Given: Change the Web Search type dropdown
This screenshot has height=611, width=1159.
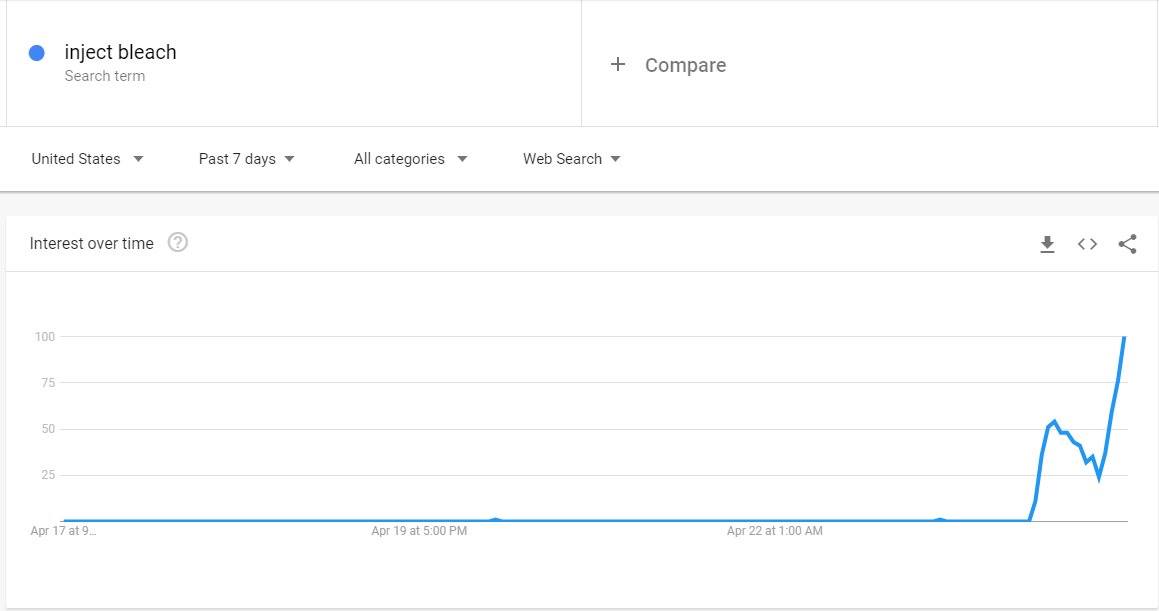Looking at the screenshot, I should (571, 159).
